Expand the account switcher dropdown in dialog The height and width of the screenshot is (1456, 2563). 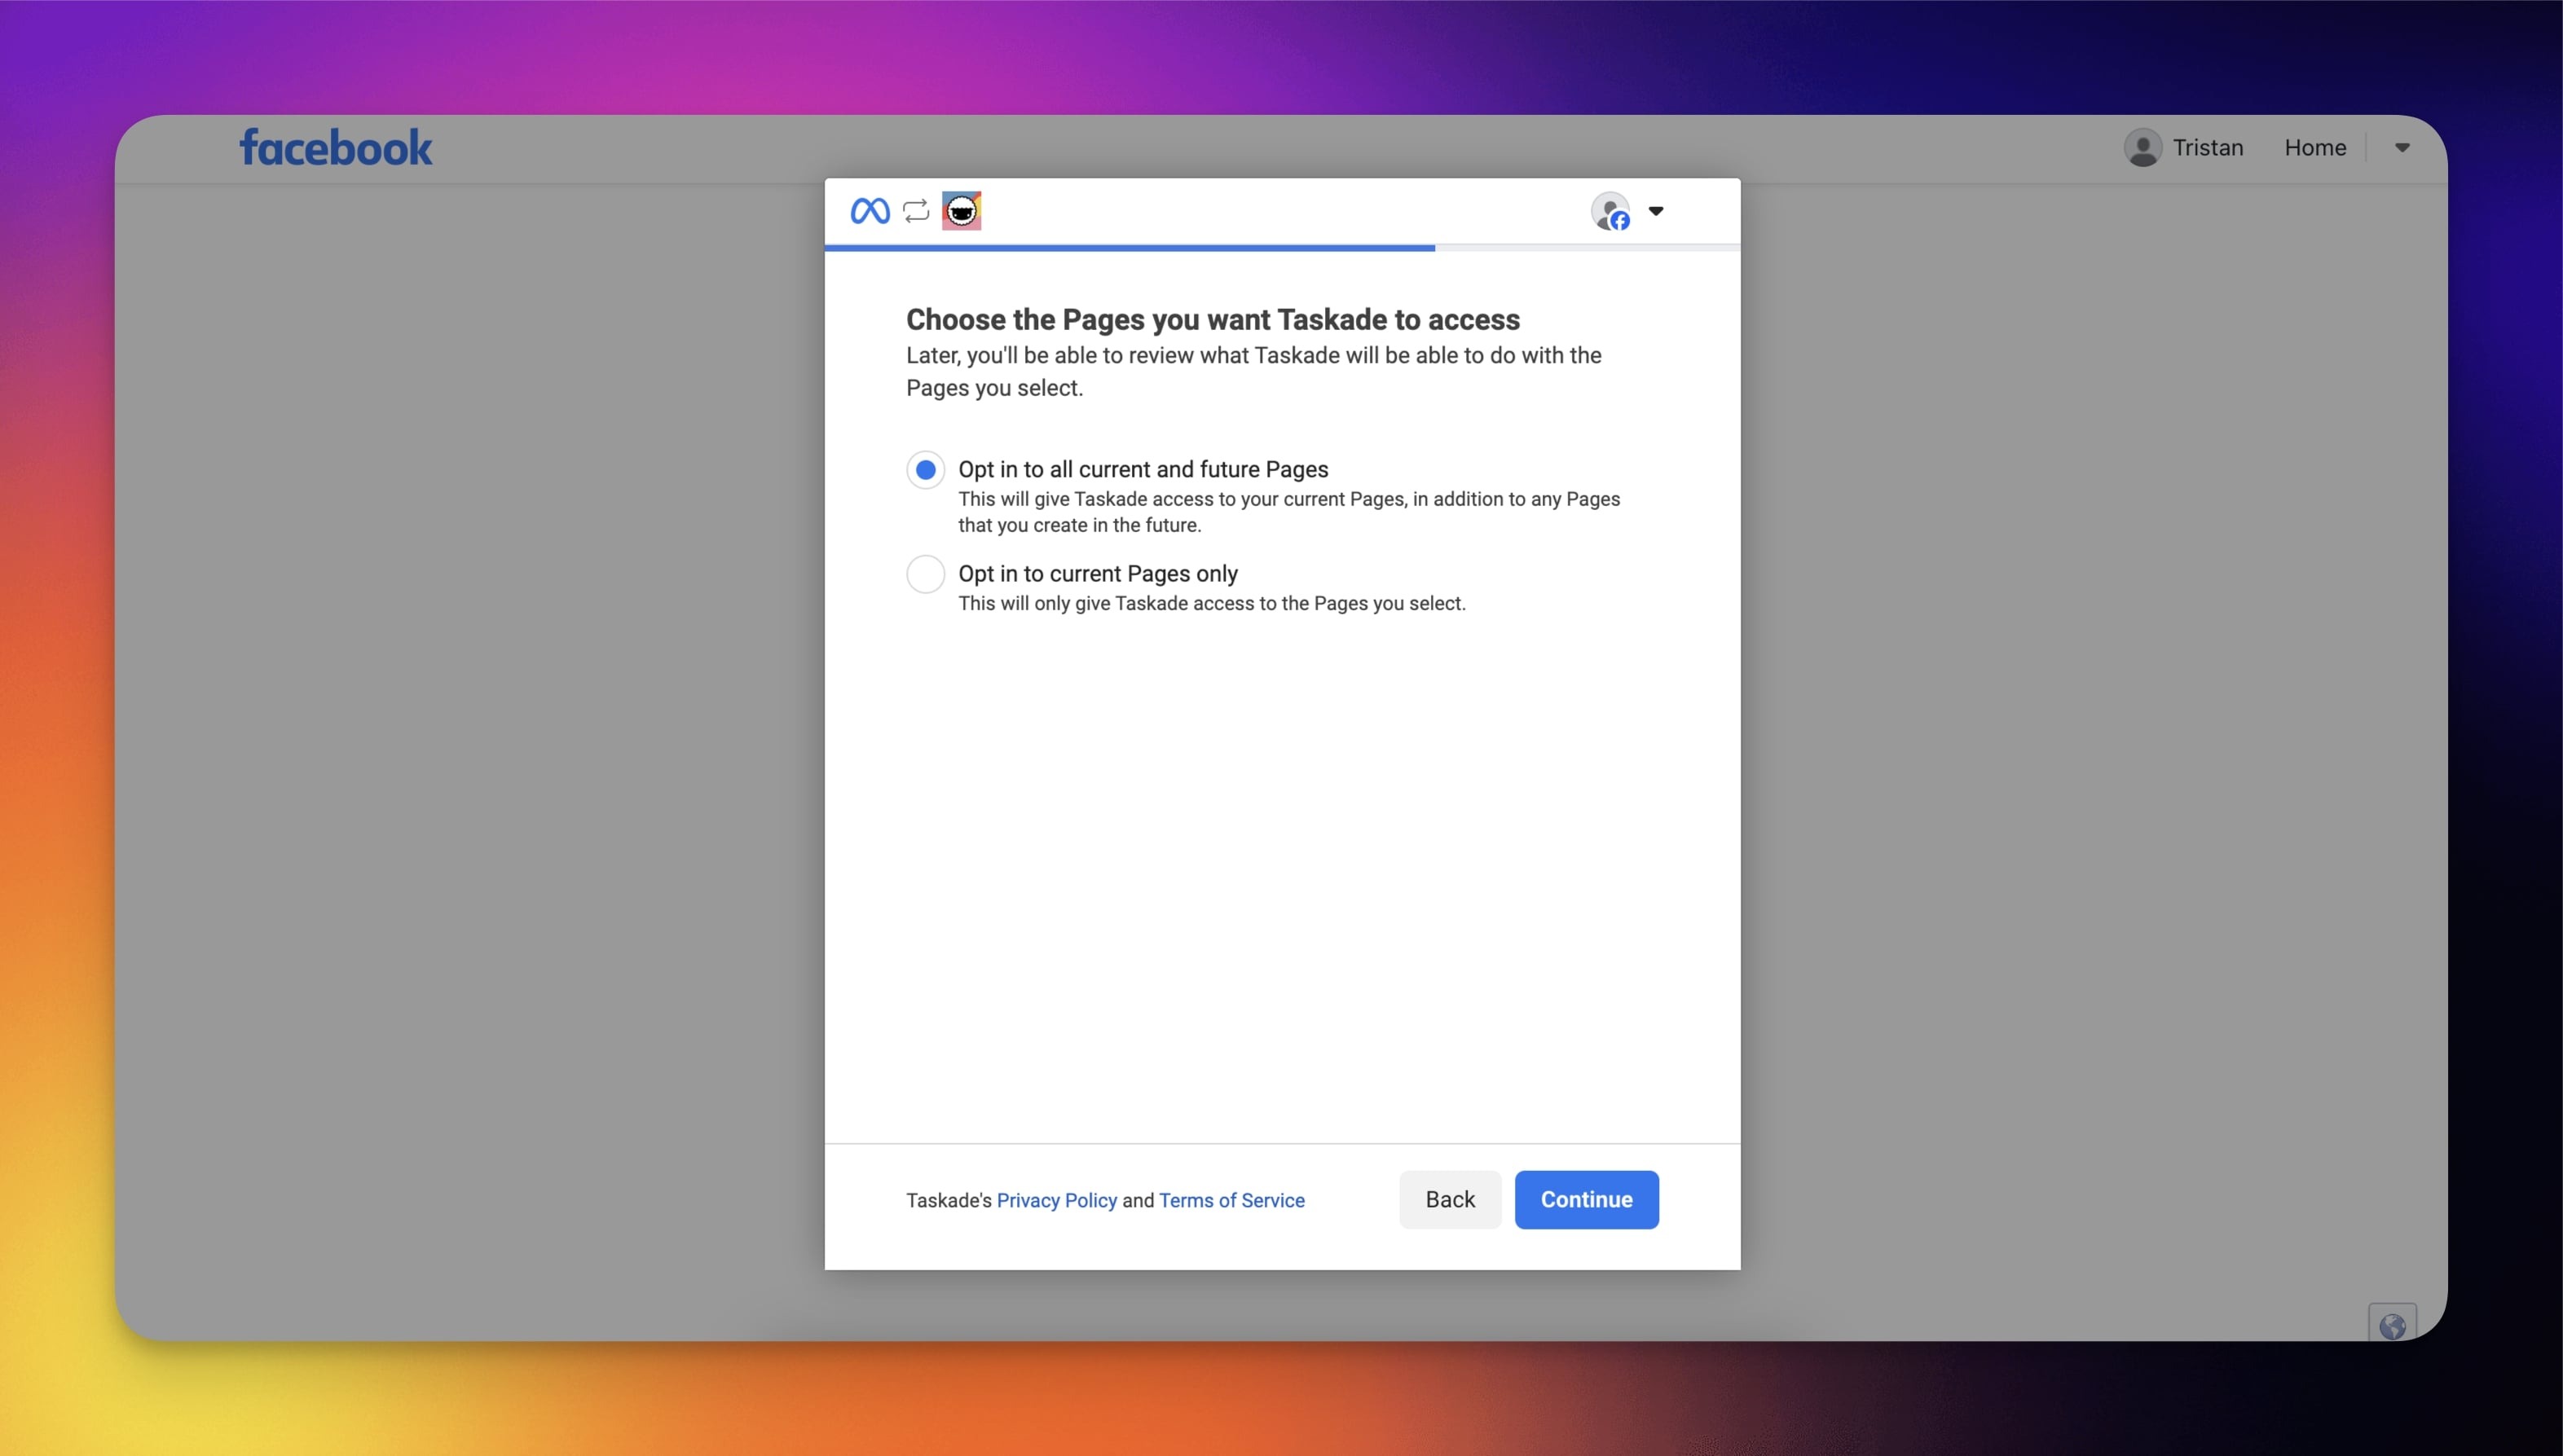coord(1656,211)
